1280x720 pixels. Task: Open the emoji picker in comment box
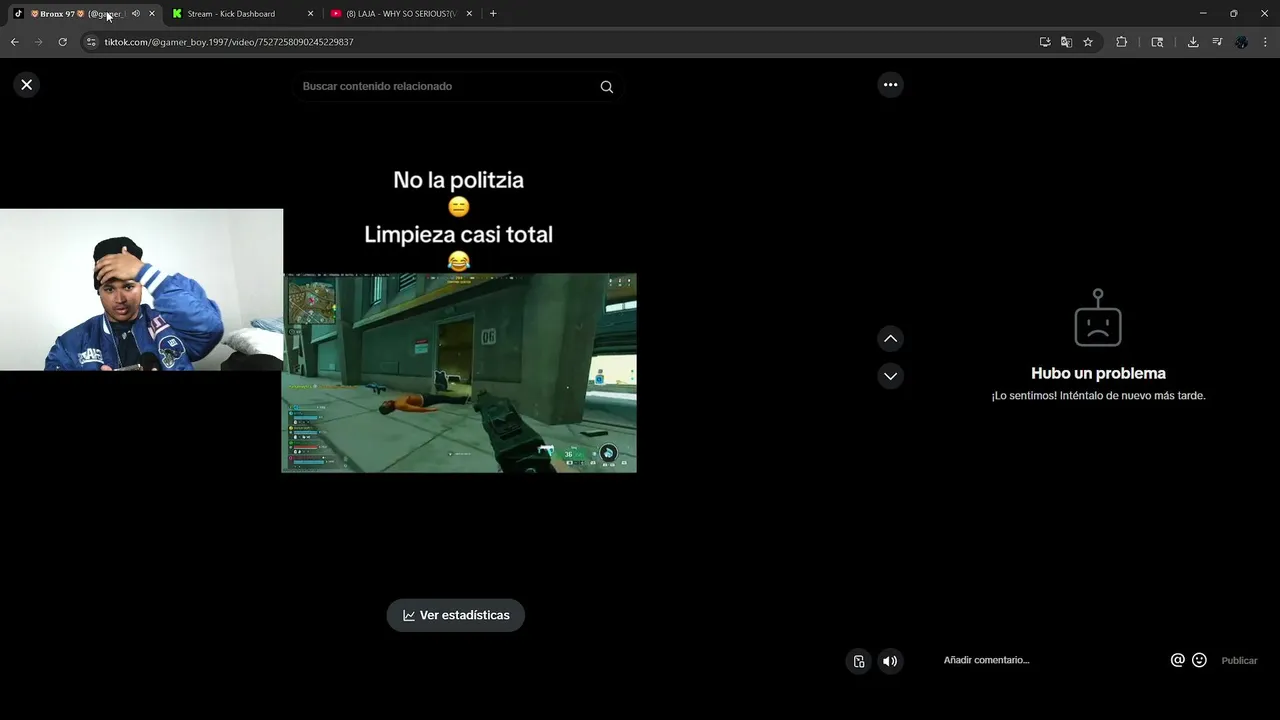[1199, 660]
